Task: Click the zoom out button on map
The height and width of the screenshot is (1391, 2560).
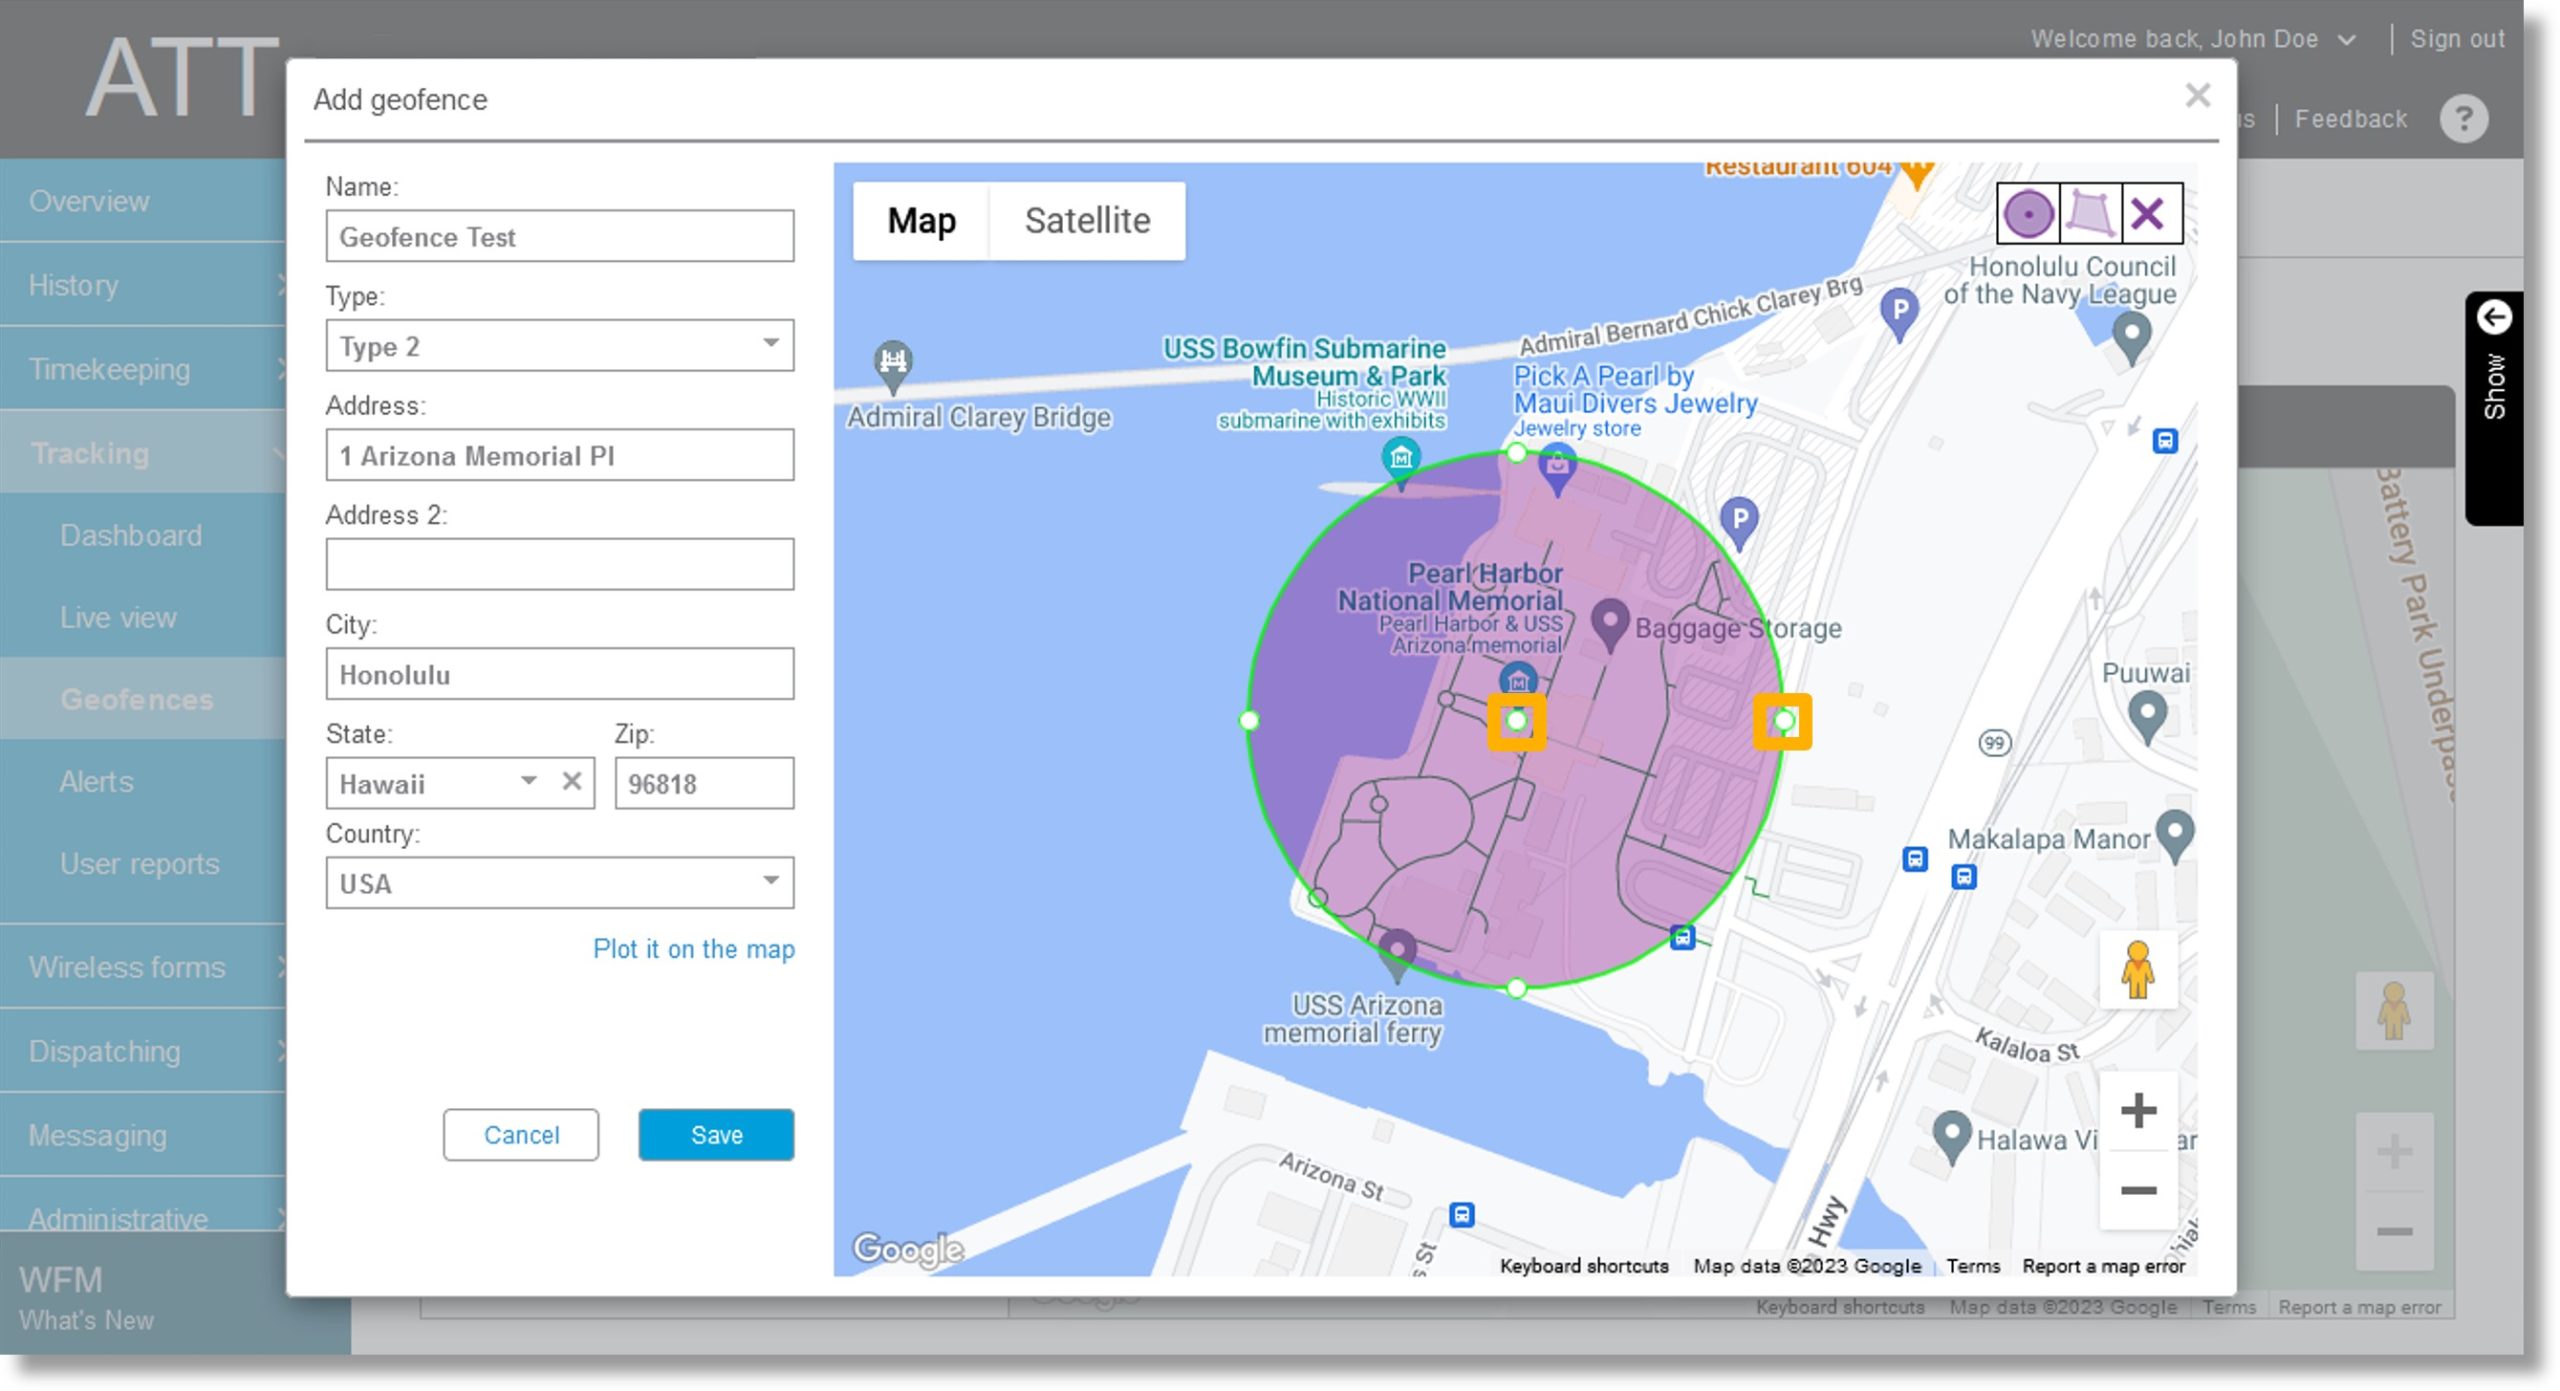Action: [x=2139, y=1191]
